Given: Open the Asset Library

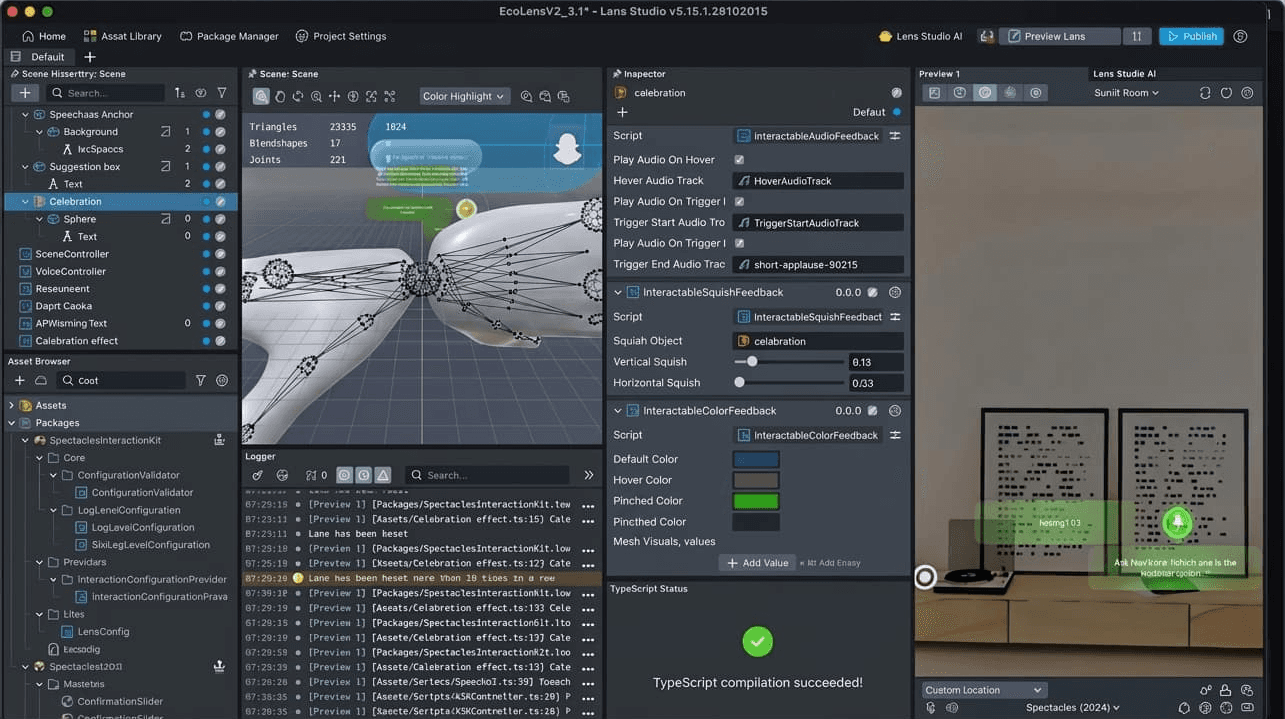Looking at the screenshot, I should click(123, 36).
